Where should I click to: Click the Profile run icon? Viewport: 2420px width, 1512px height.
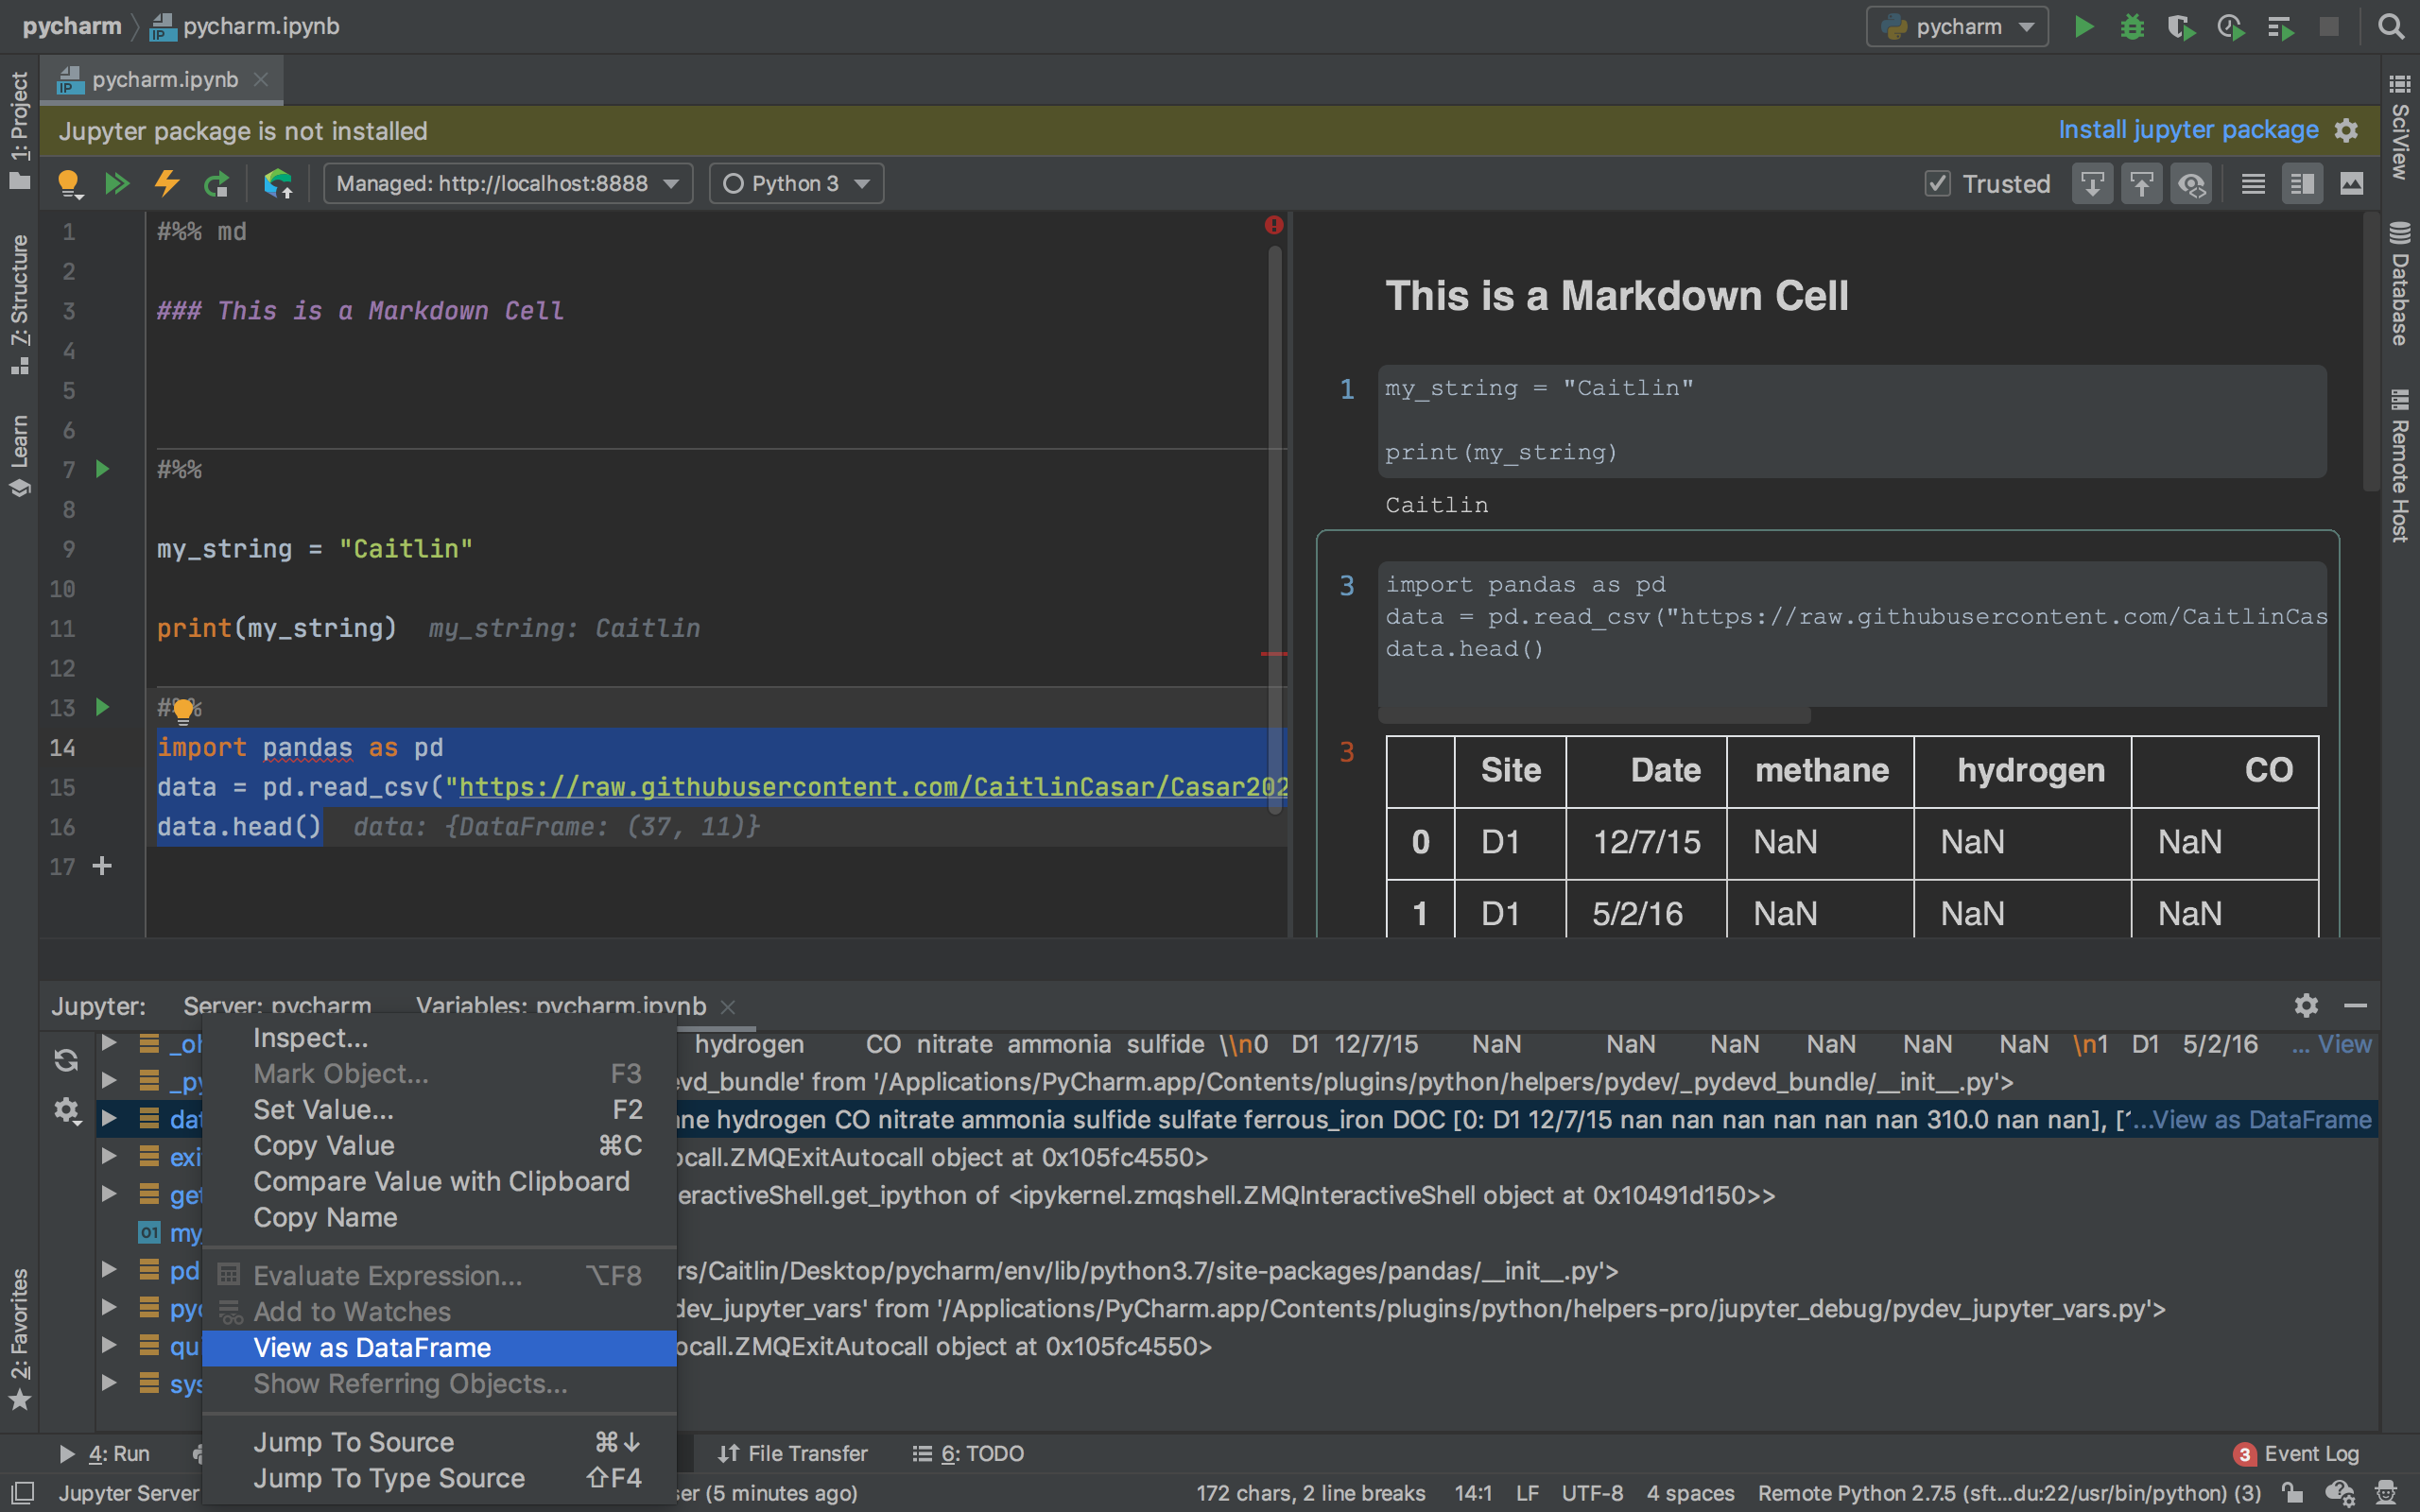point(2231,27)
